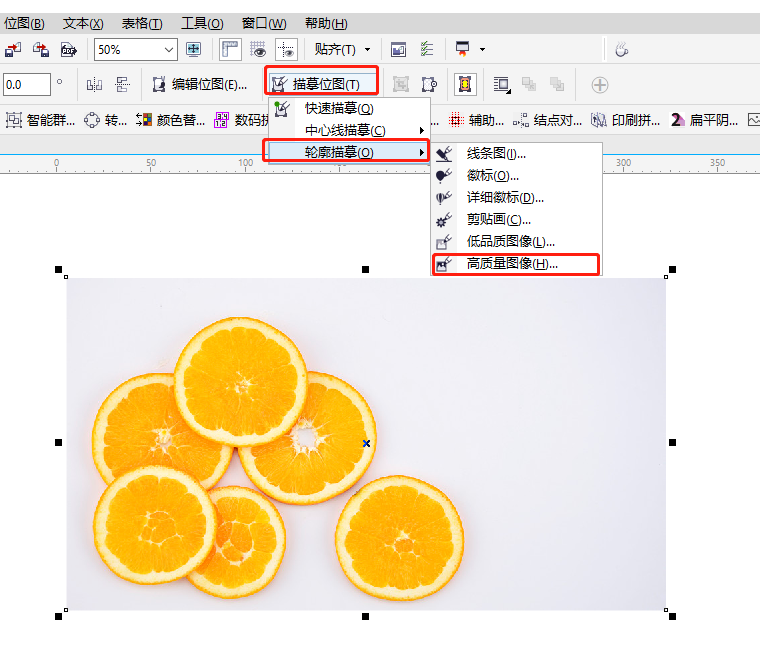Image resolution: width=760 pixels, height=649 pixels.
Task: Toggle the grid display icon
Action: pos(258,49)
